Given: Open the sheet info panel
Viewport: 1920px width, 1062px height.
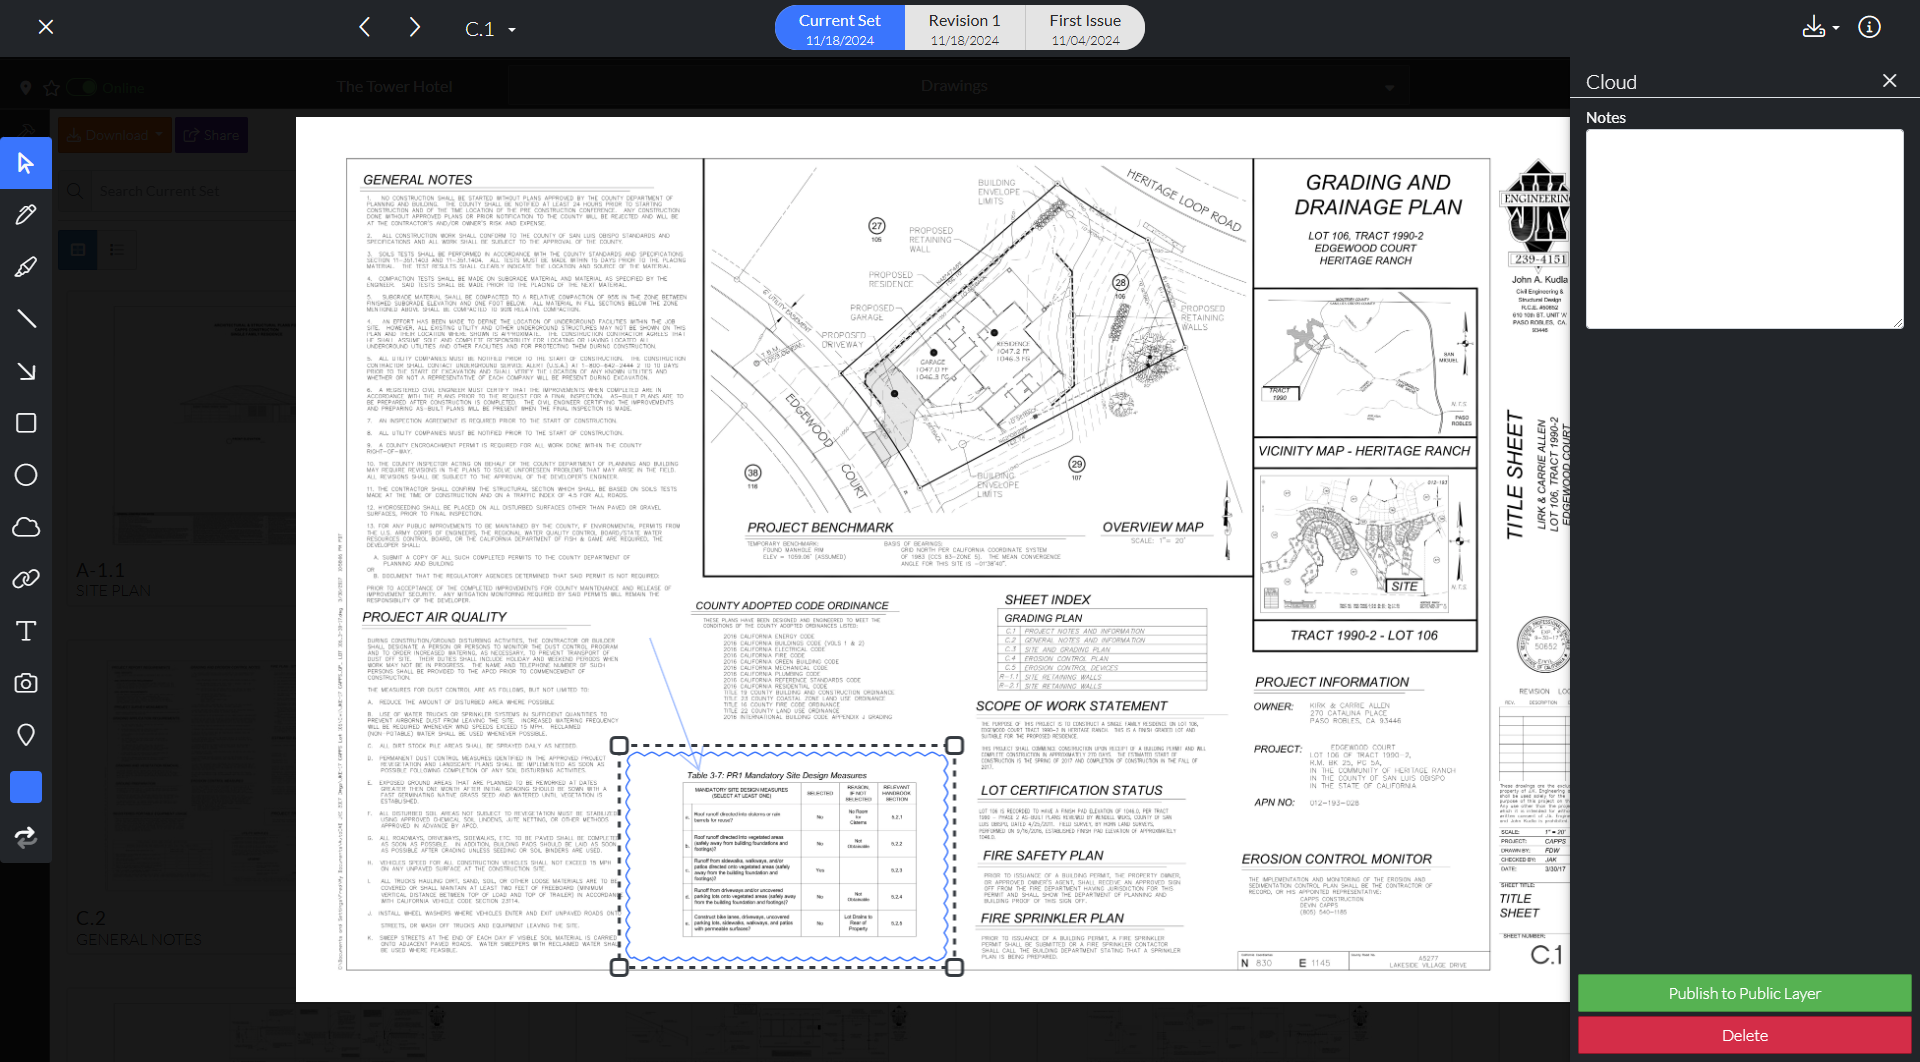Looking at the screenshot, I should tap(1869, 27).
